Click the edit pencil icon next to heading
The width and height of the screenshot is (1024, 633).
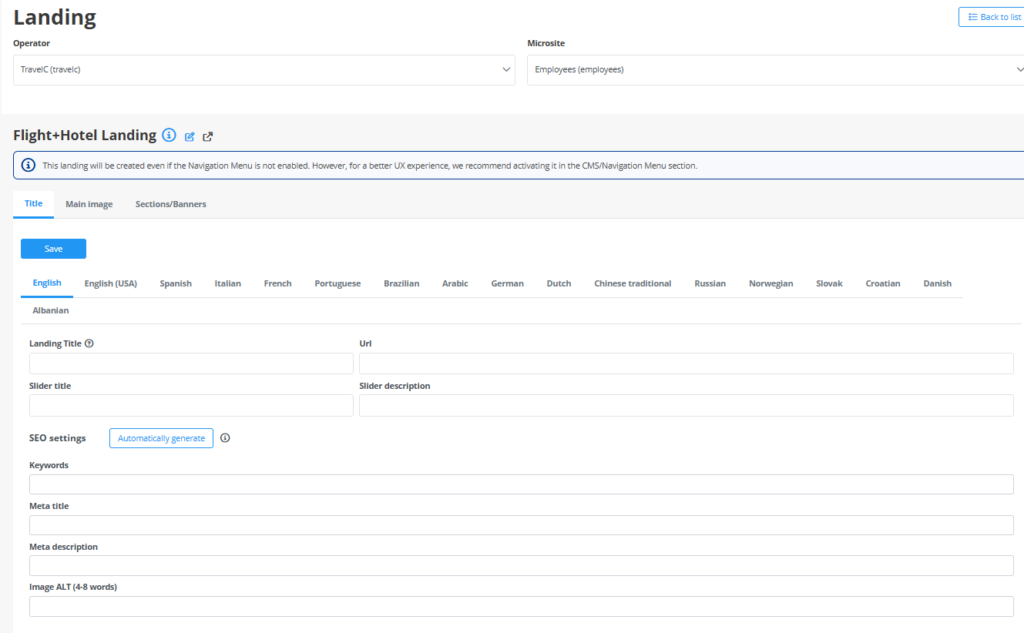[x=190, y=136]
